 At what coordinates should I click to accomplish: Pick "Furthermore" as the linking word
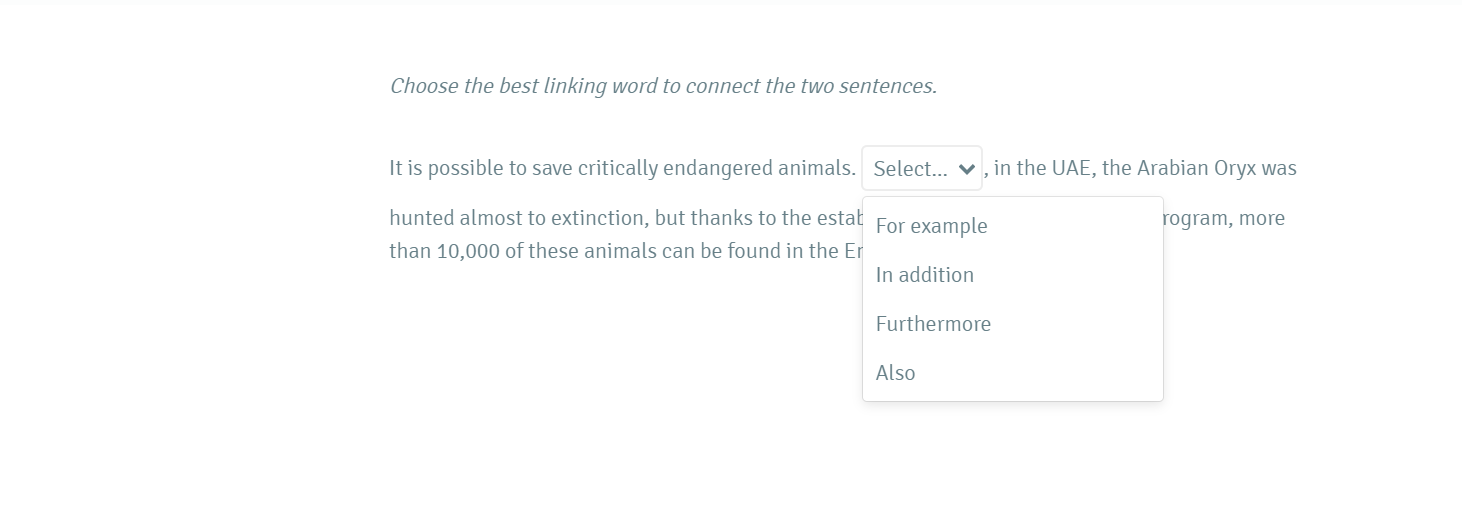933,324
